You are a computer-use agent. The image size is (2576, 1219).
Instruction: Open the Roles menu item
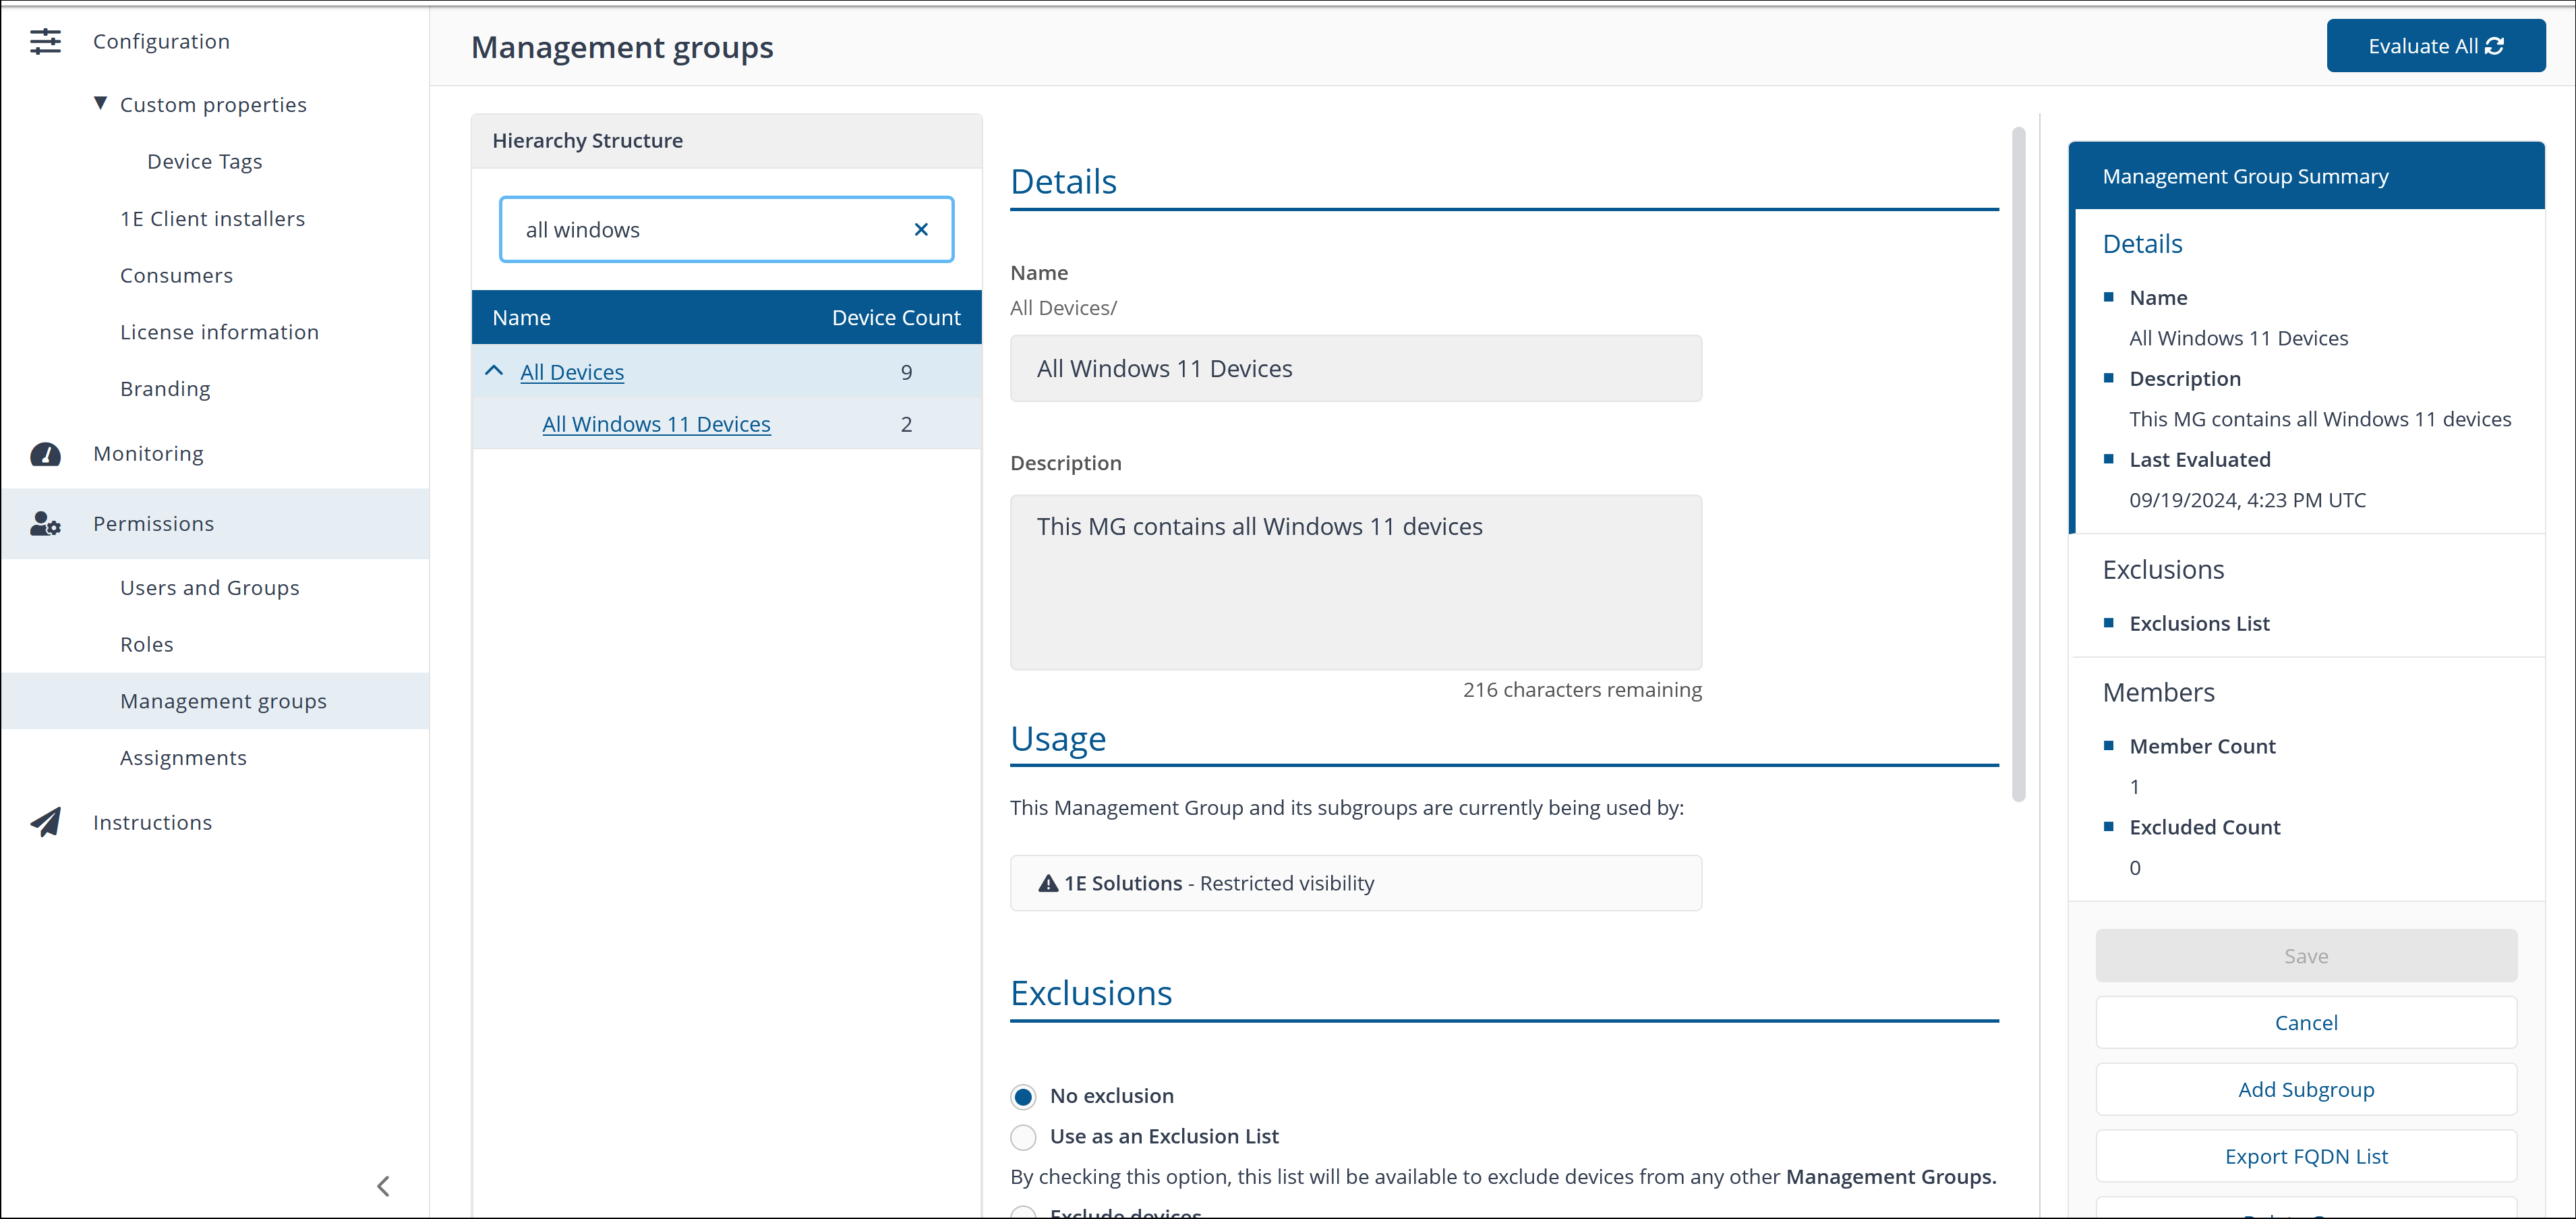pos(146,645)
